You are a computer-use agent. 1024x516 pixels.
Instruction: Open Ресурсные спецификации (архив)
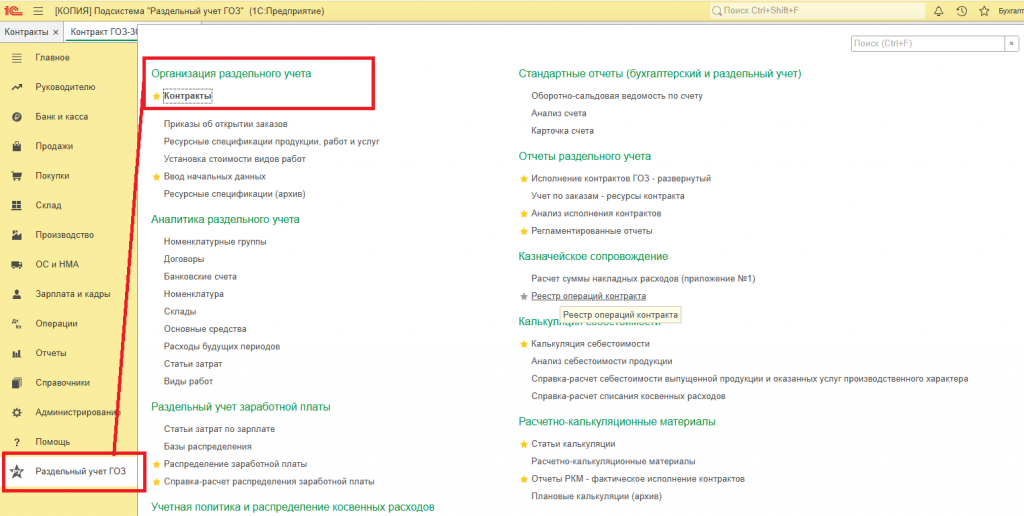click(x=234, y=194)
